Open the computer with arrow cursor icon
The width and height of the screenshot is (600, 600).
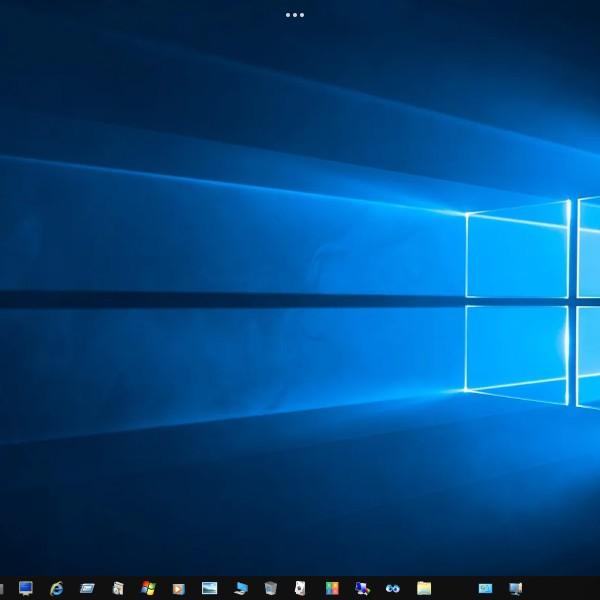coord(362,588)
